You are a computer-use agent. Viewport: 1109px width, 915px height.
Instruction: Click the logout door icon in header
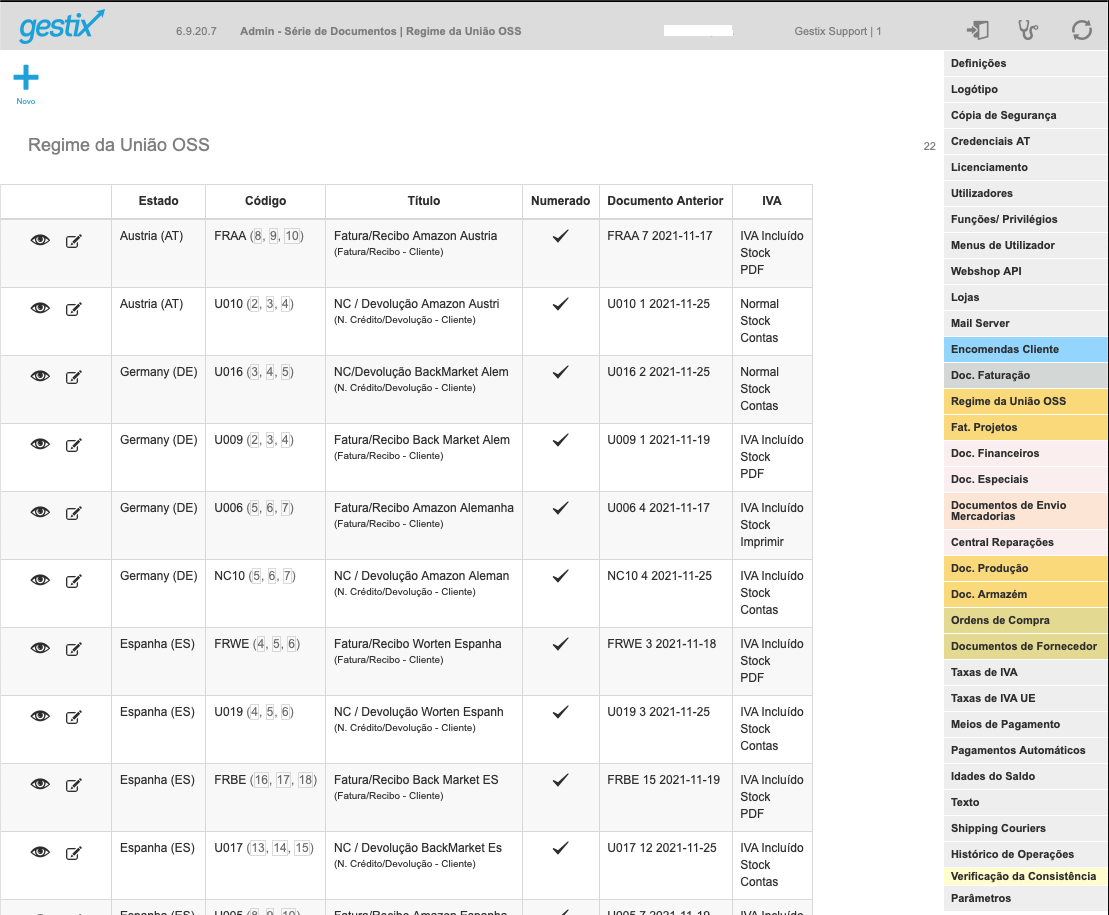pyautogui.click(x=977, y=30)
